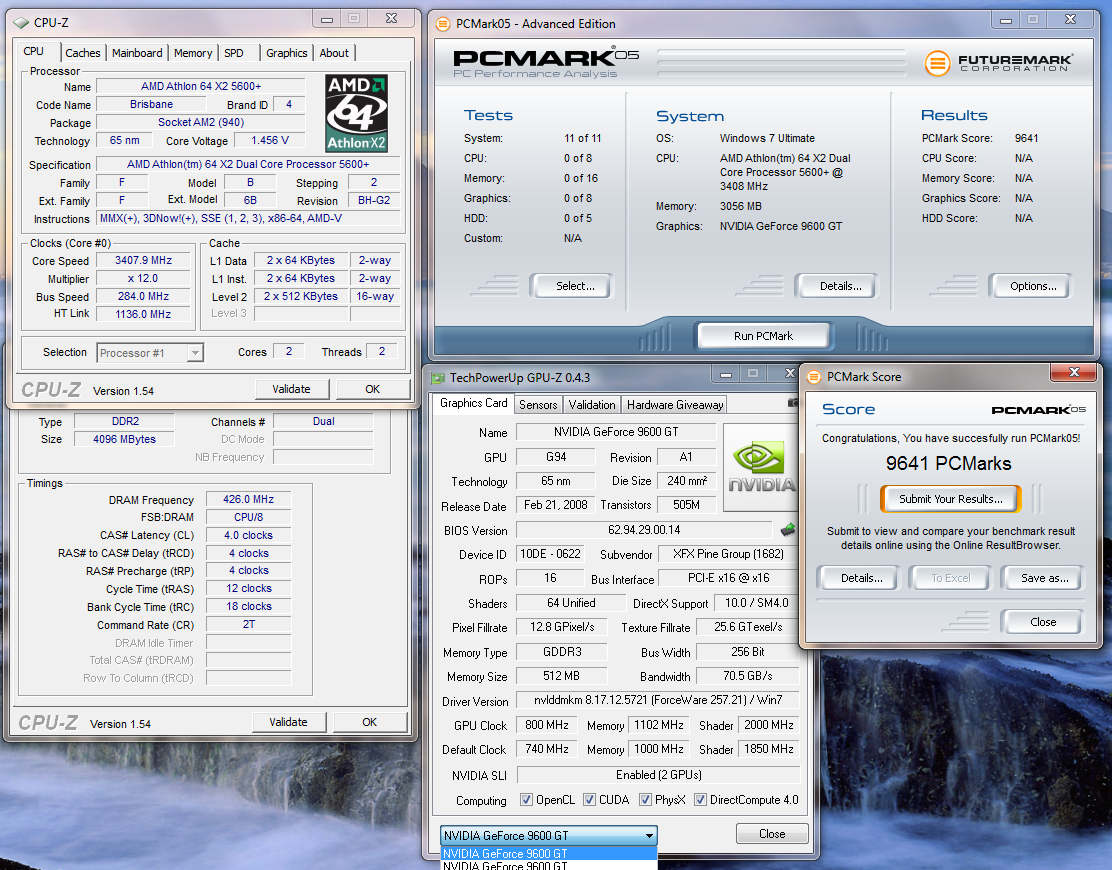Click the Instructions field in CPU-Z
The width and height of the screenshot is (1112, 870).
tap(248, 218)
